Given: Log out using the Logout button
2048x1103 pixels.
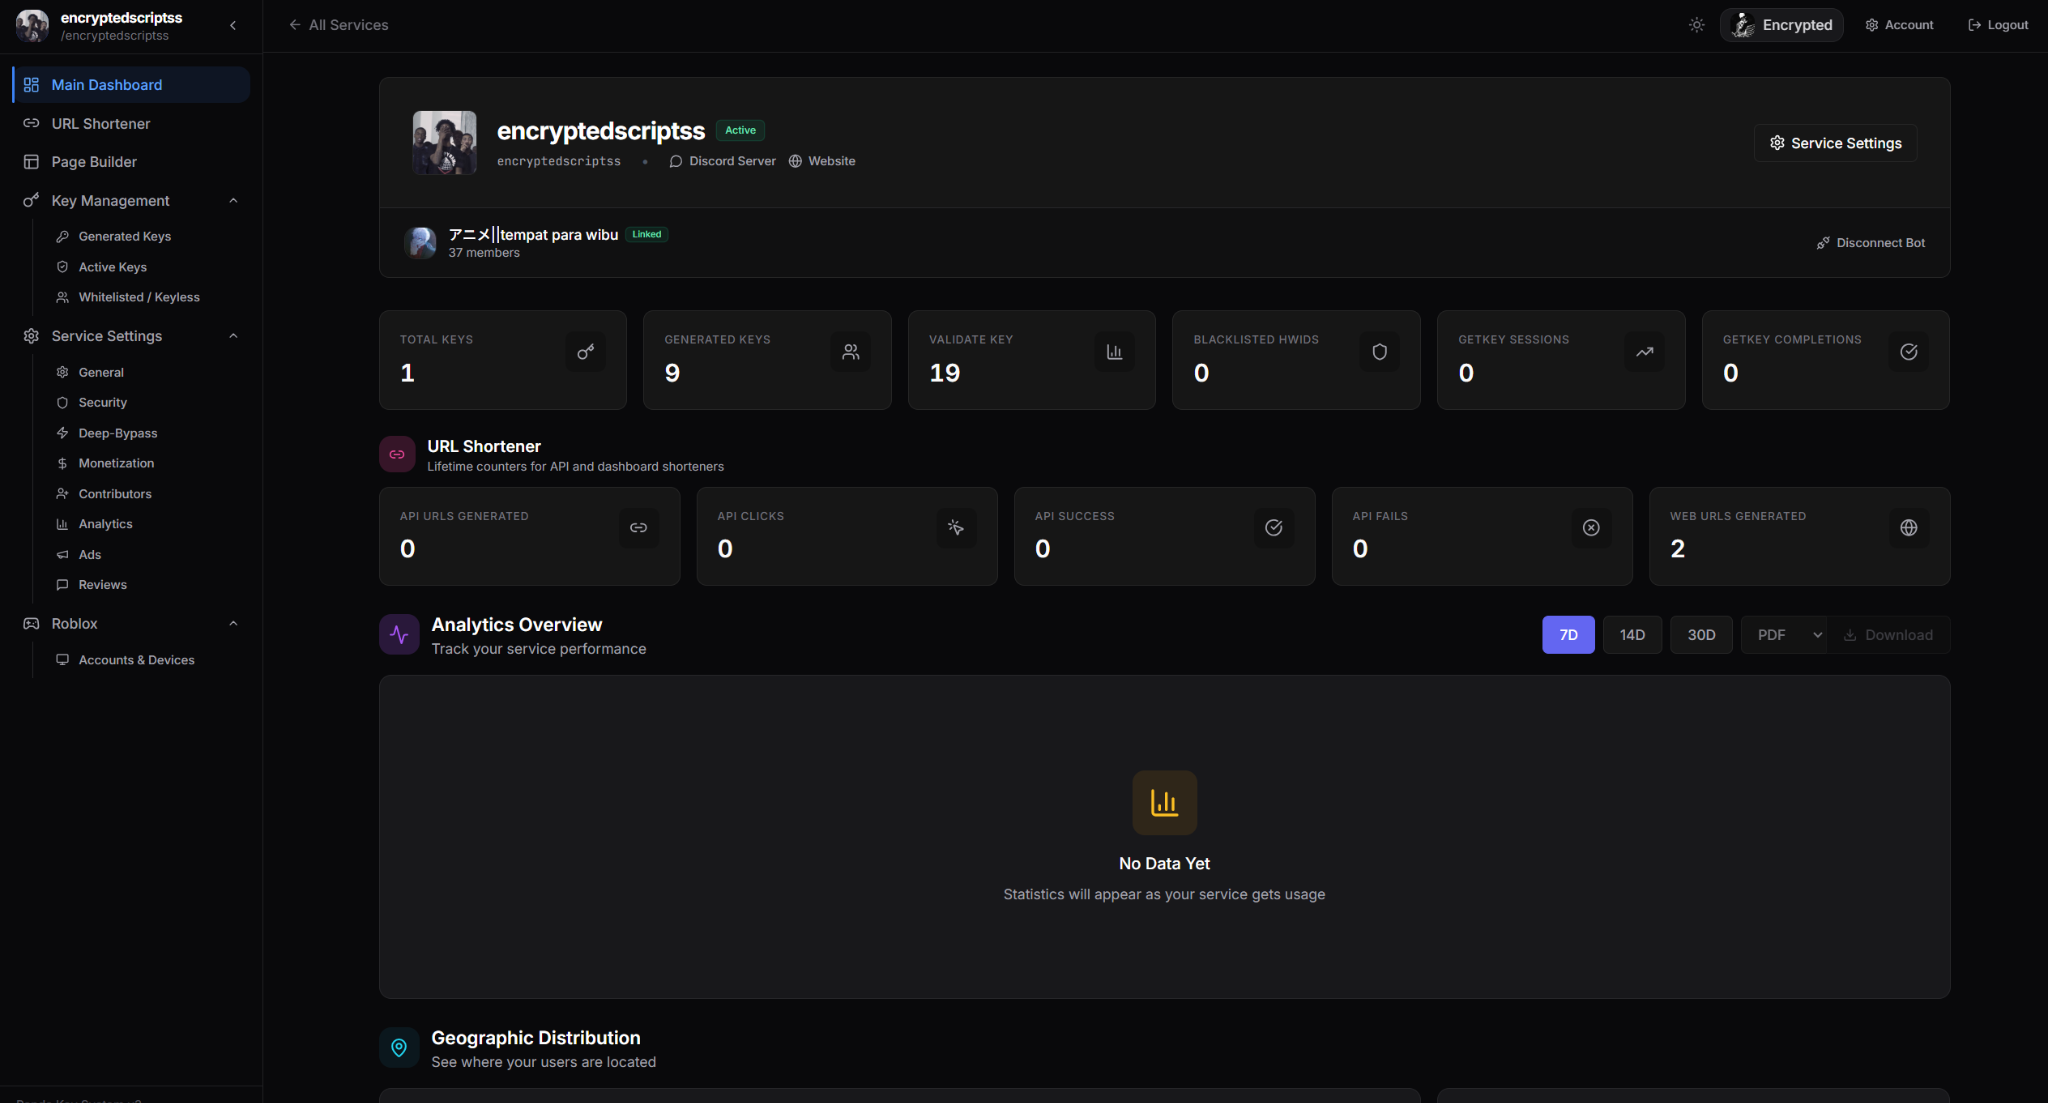Looking at the screenshot, I should (x=1998, y=25).
